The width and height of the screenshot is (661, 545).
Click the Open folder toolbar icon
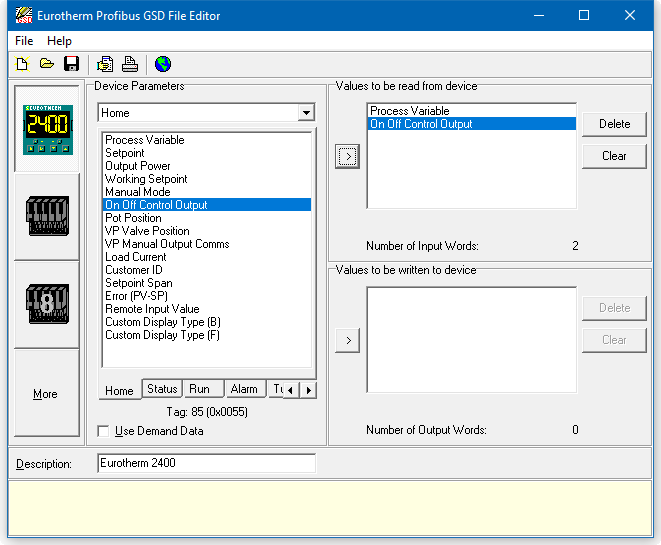[46, 64]
